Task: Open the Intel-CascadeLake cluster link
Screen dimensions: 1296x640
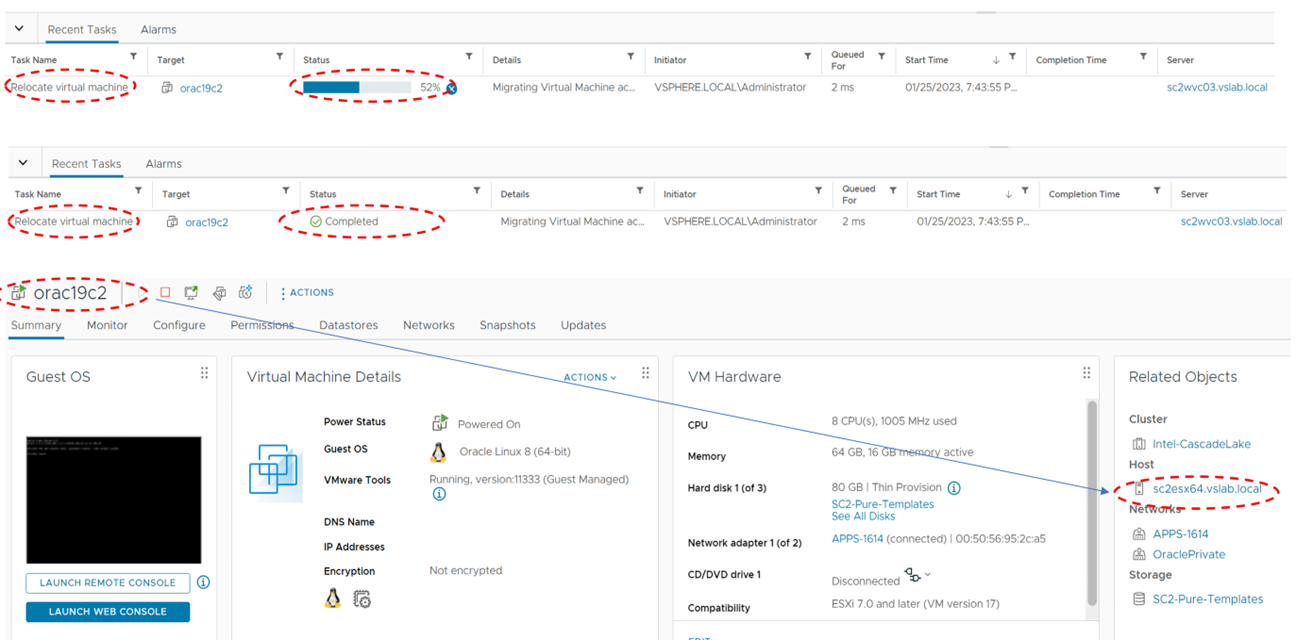Action: 1202,444
